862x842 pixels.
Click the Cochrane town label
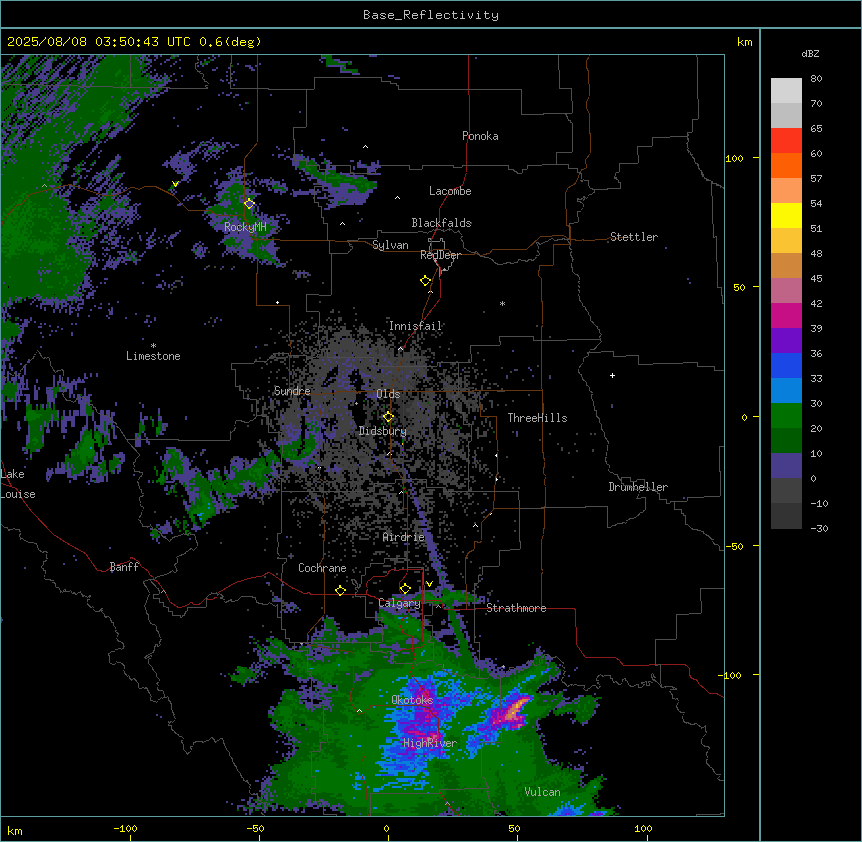[322, 568]
